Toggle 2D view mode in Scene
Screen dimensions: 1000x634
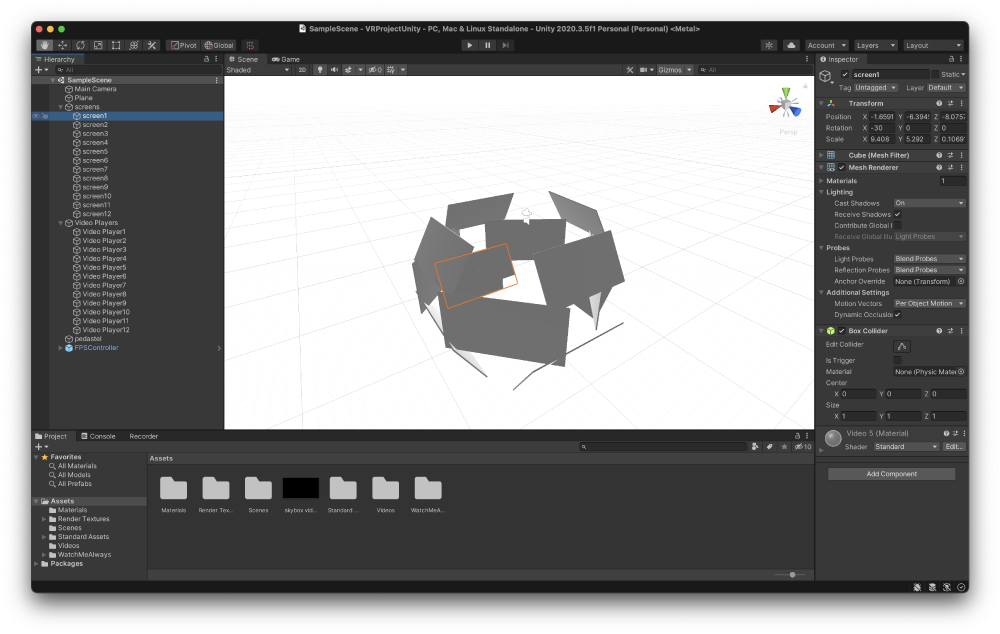click(302, 70)
